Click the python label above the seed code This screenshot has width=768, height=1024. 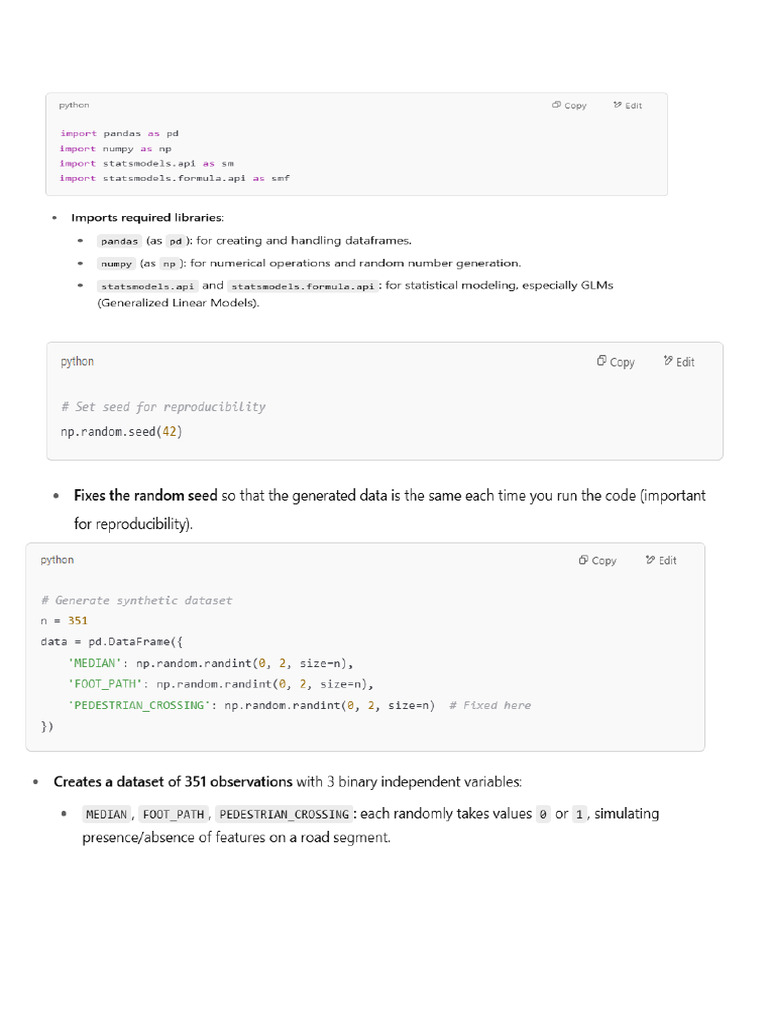coord(77,361)
